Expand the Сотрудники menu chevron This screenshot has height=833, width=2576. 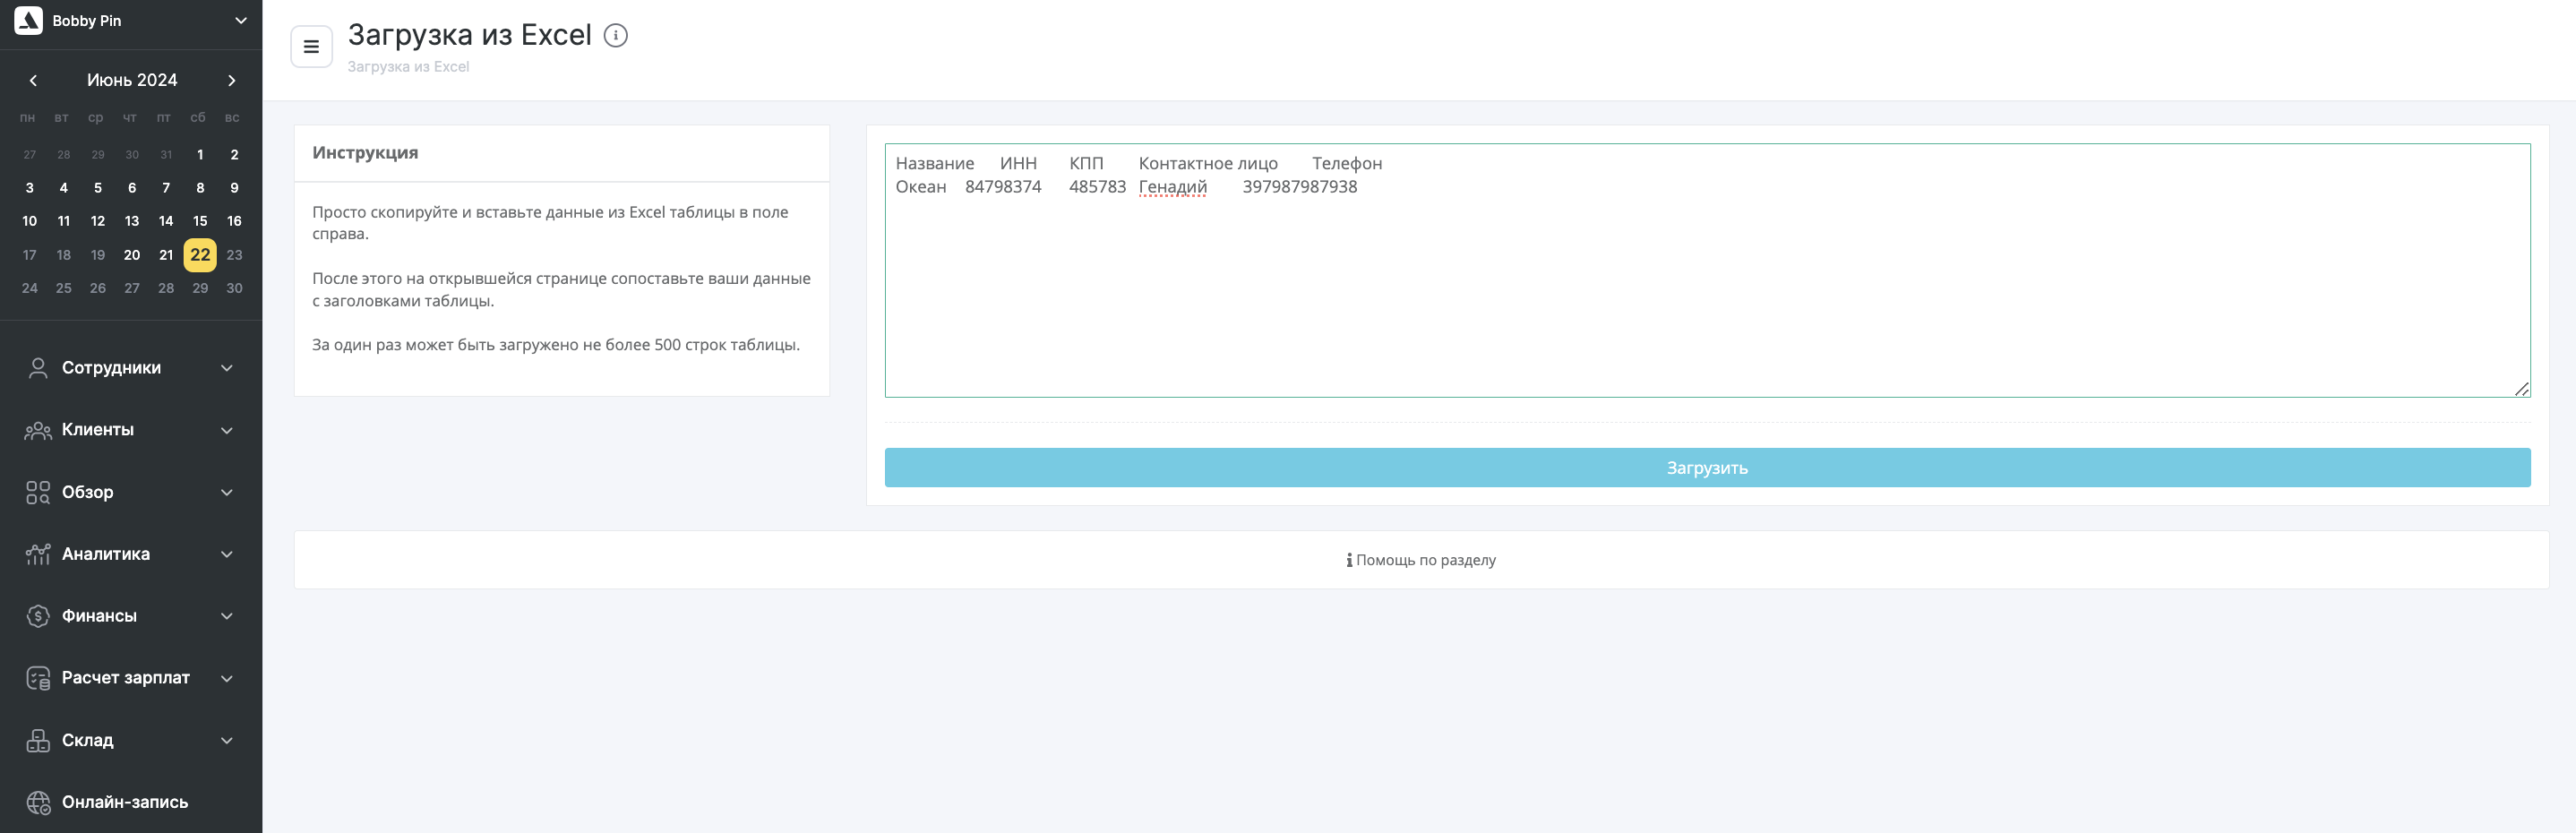[227, 368]
